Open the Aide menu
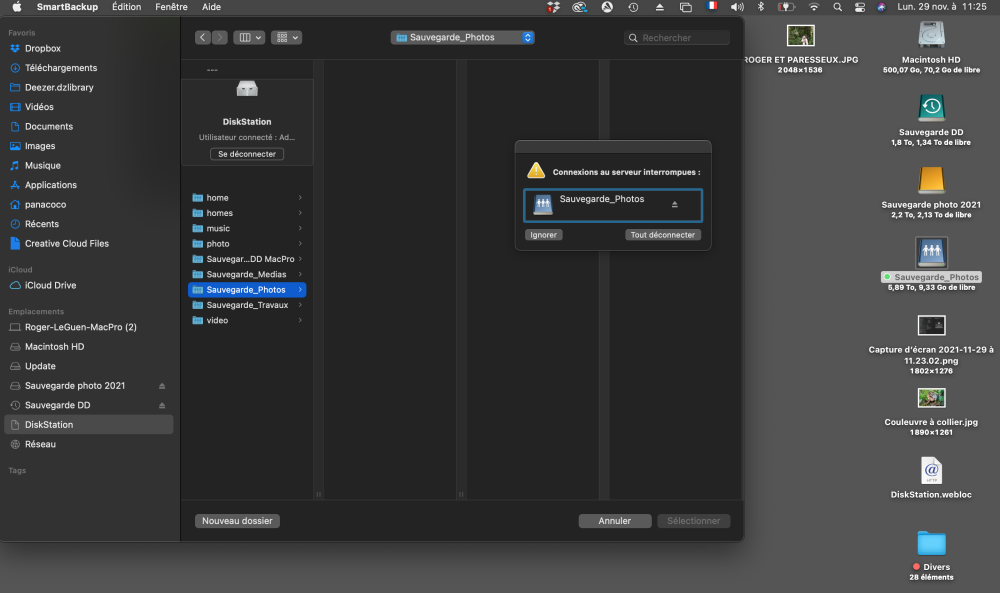The image size is (1000, 593). pyautogui.click(x=211, y=7)
